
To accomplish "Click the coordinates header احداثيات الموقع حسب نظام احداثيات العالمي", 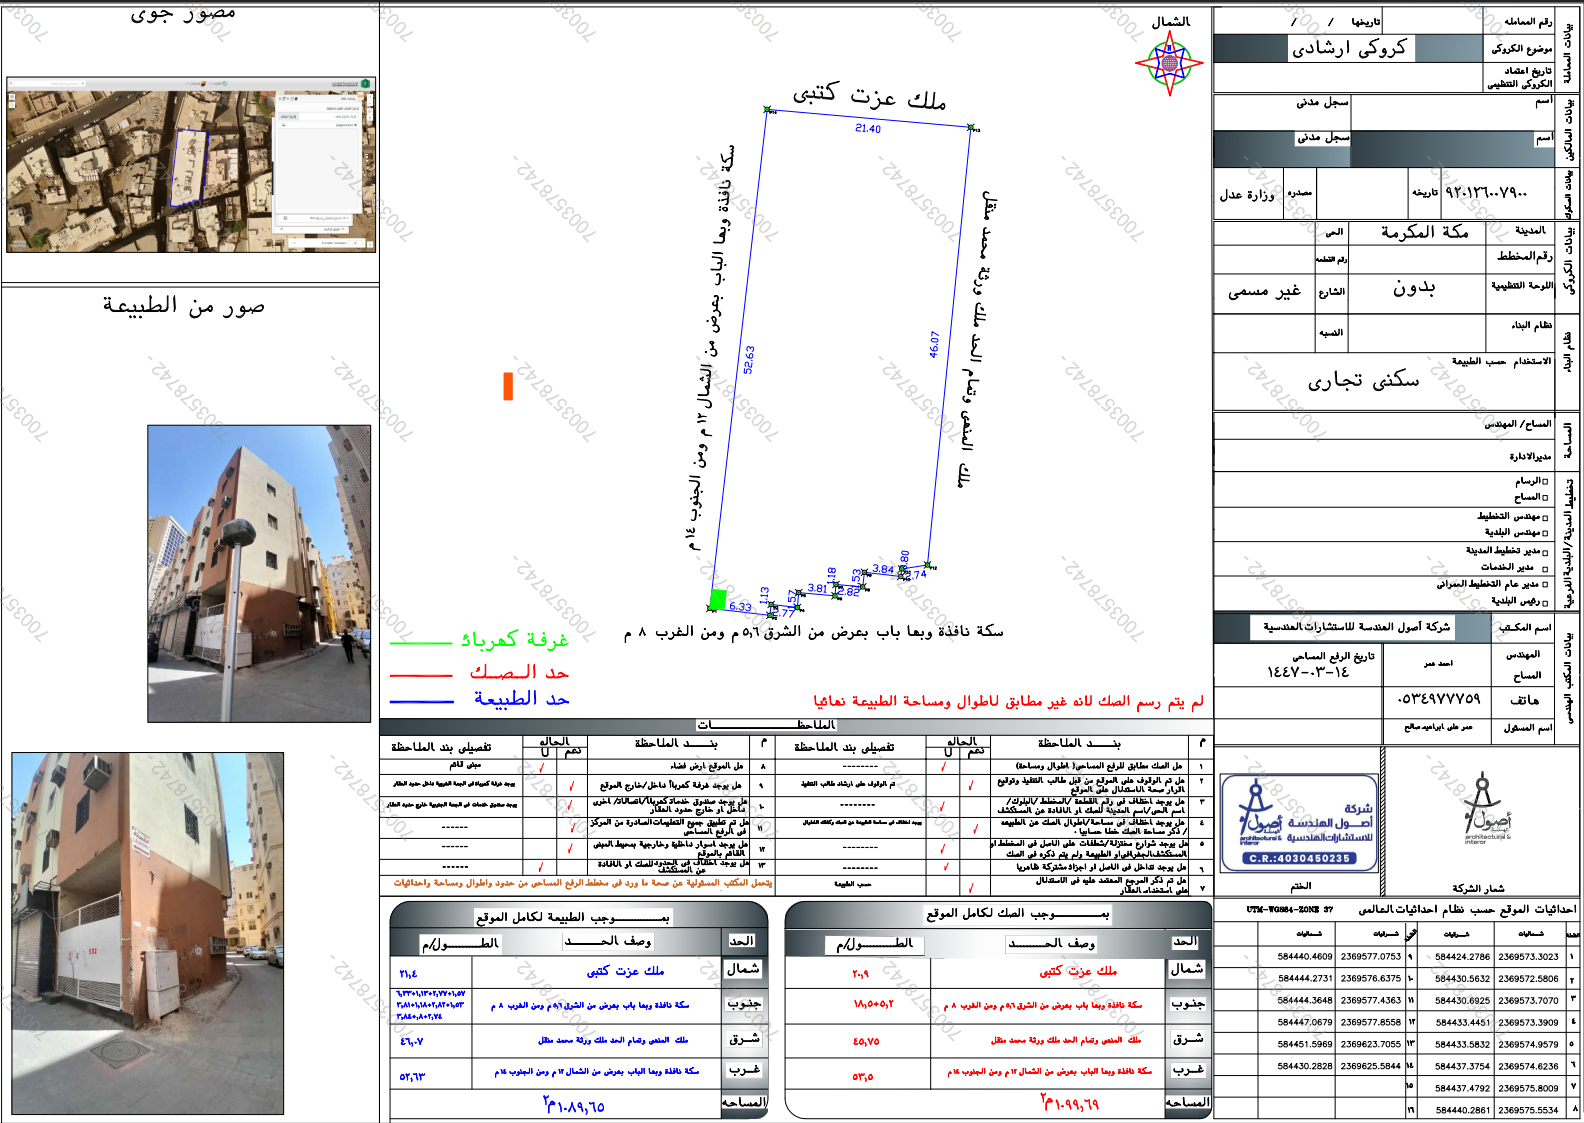I will tap(1468, 910).
